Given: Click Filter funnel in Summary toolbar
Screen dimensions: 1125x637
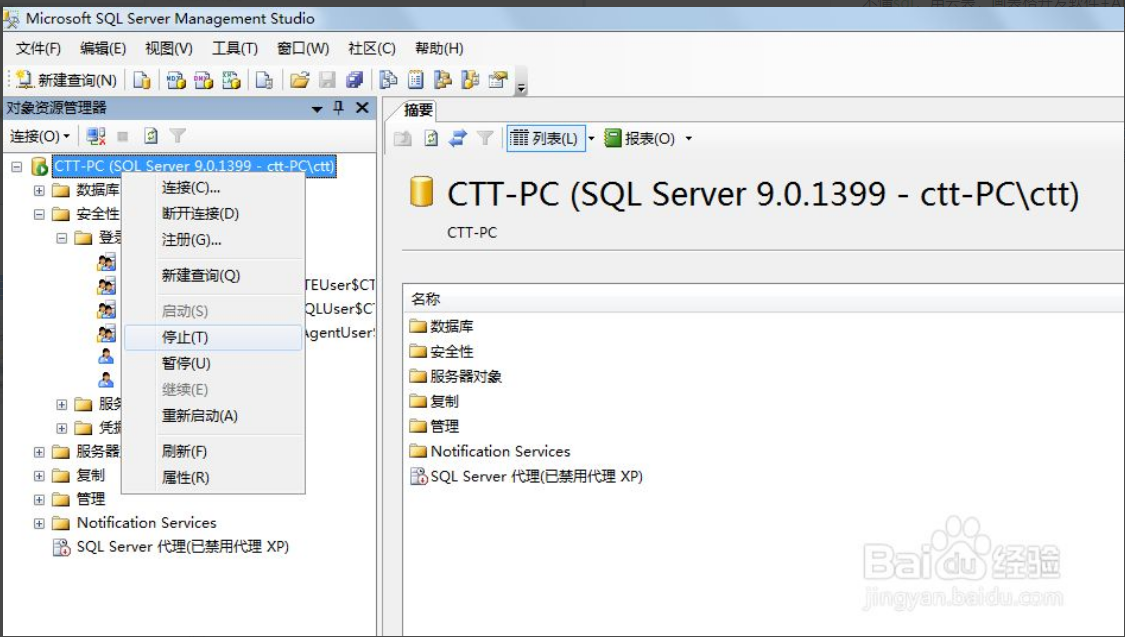Looking at the screenshot, I should 485,138.
